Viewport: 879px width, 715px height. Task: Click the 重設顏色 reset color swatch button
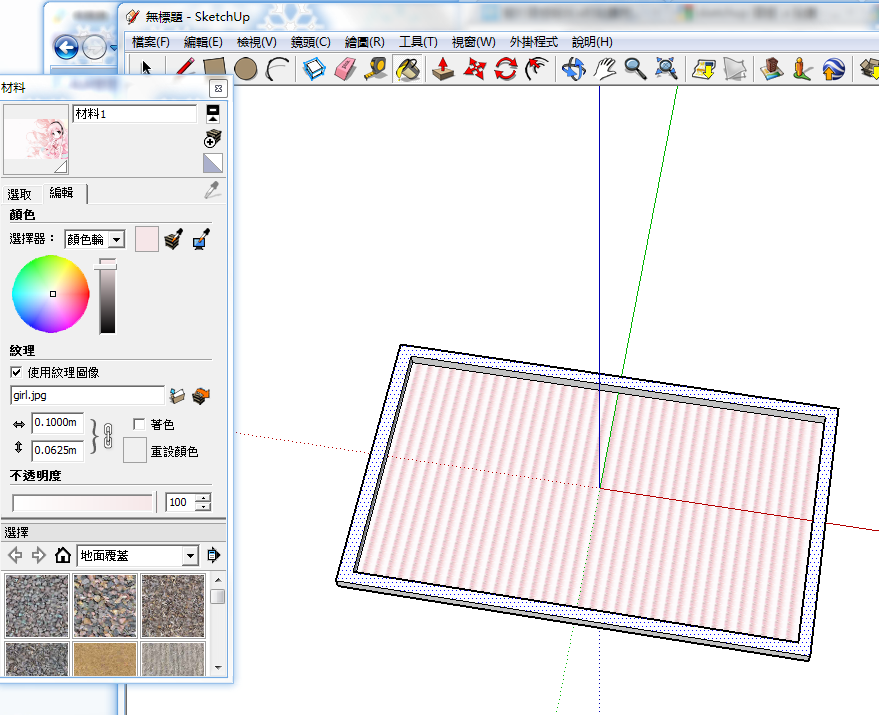click(x=135, y=451)
